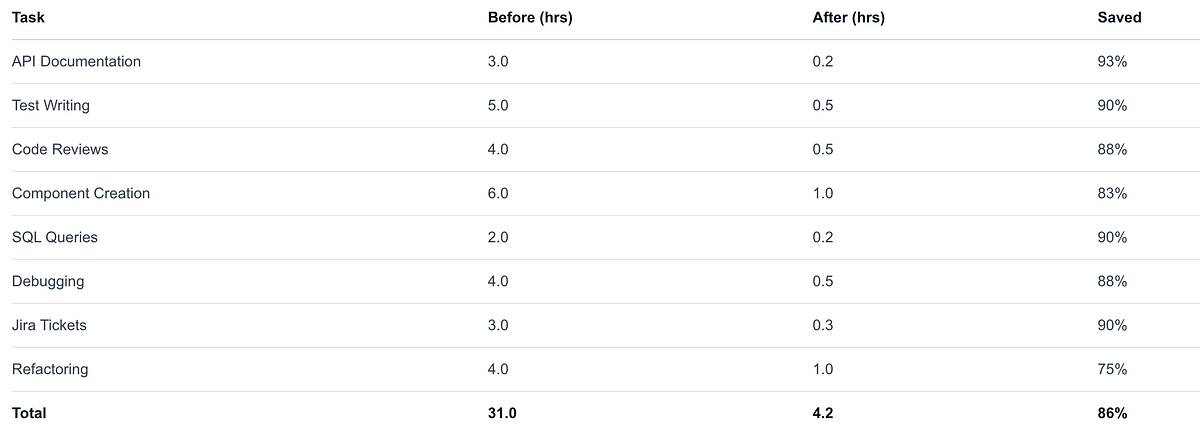
Task: Click the After (hrs) column header
Action: 848,18
